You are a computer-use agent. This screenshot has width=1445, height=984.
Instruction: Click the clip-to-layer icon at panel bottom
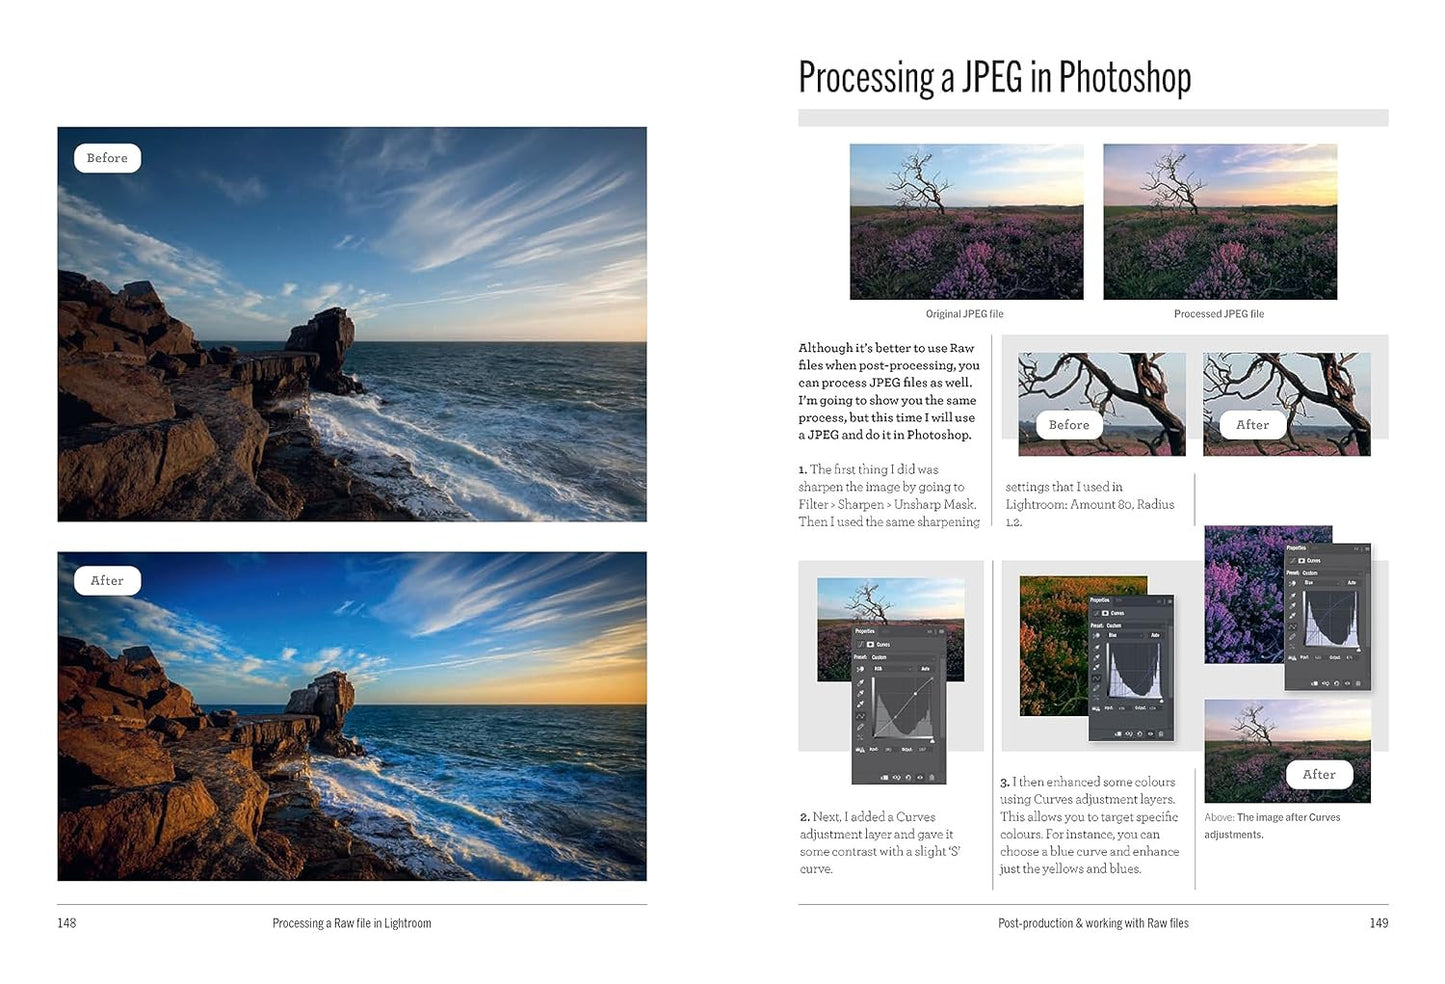click(x=885, y=778)
